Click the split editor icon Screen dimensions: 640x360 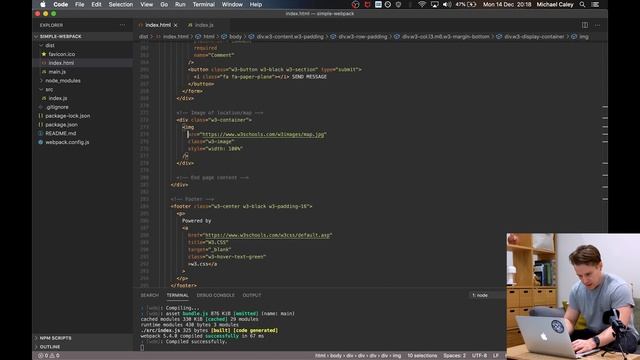(585, 25)
